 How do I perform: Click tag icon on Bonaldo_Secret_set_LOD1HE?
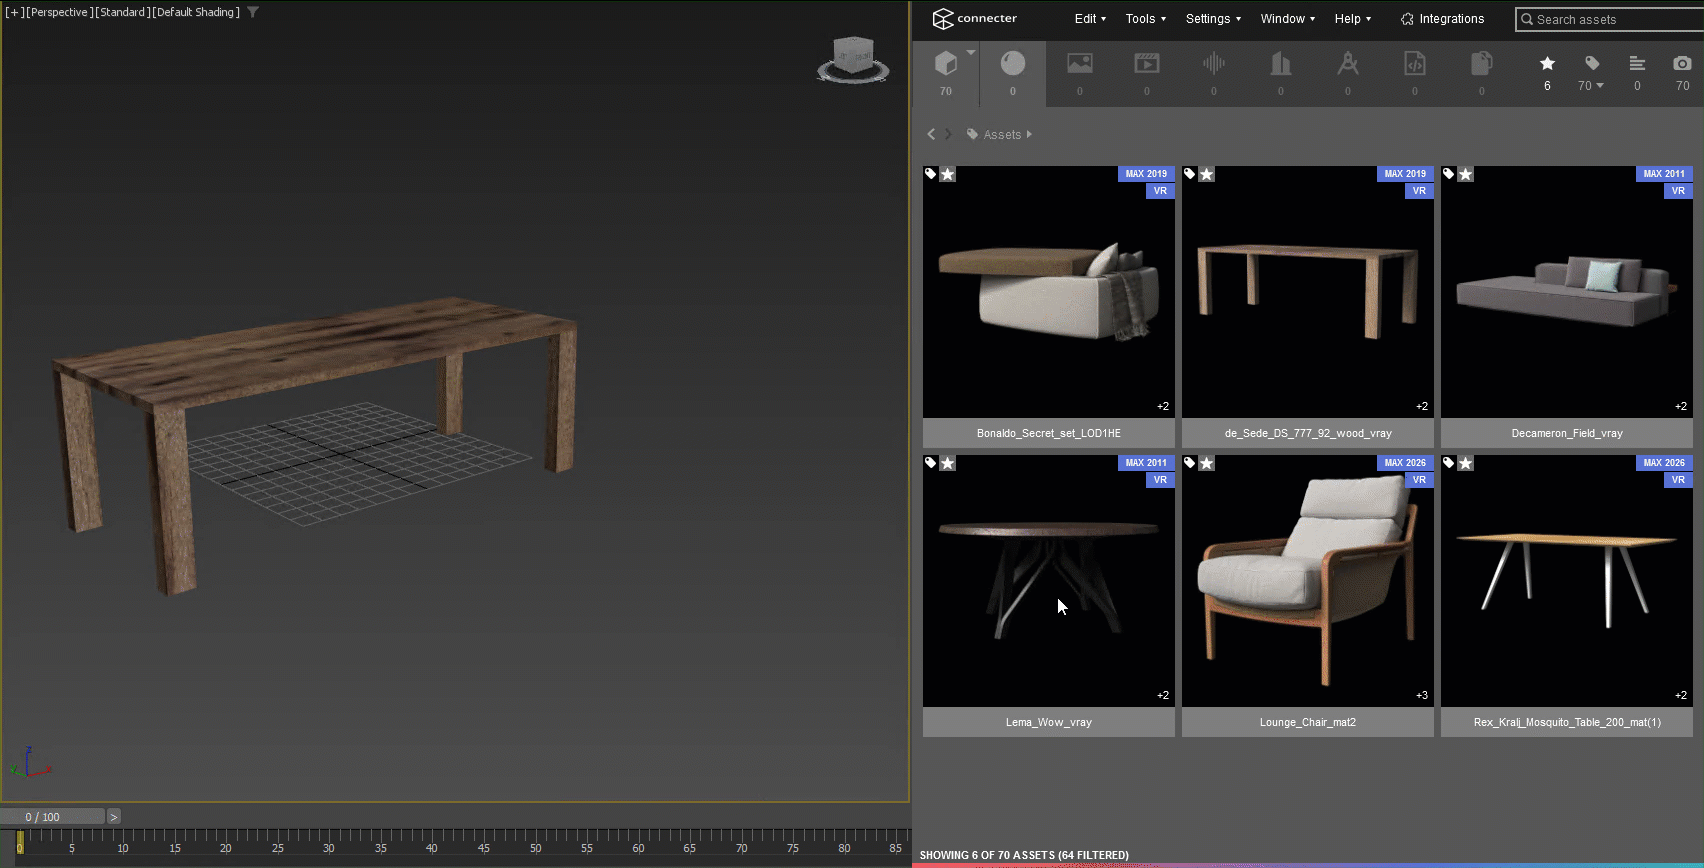[930, 174]
